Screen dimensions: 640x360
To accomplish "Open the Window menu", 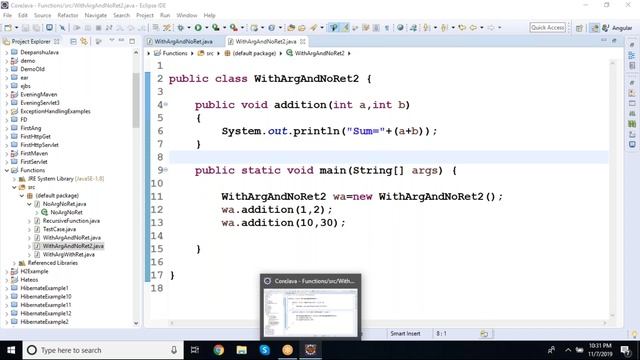I will click(187, 15).
